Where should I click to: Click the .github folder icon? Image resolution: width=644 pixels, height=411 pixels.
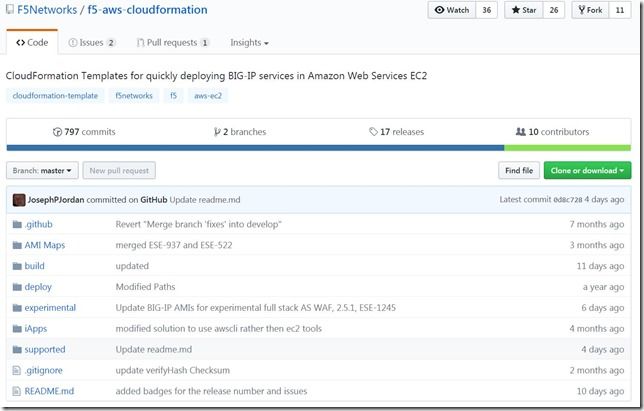[16, 223]
